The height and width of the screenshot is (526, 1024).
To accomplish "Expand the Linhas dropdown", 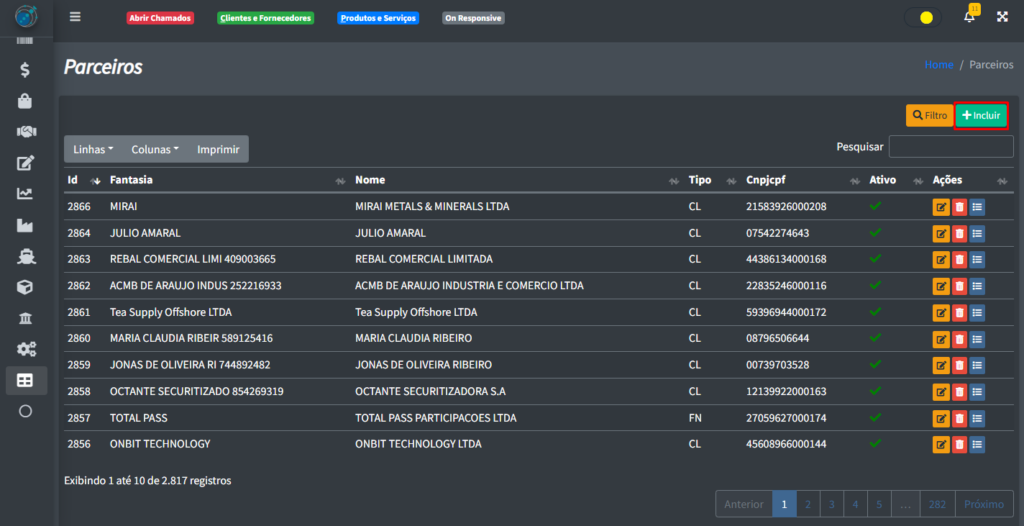I will pyautogui.click(x=93, y=149).
